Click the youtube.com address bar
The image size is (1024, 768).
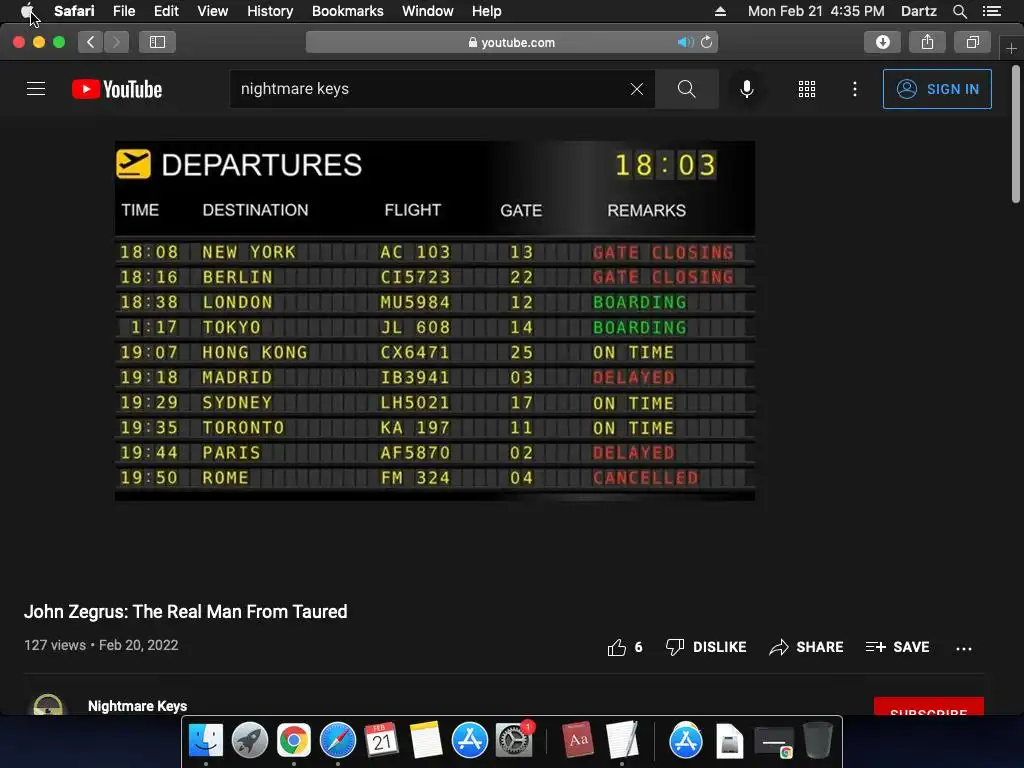point(511,42)
